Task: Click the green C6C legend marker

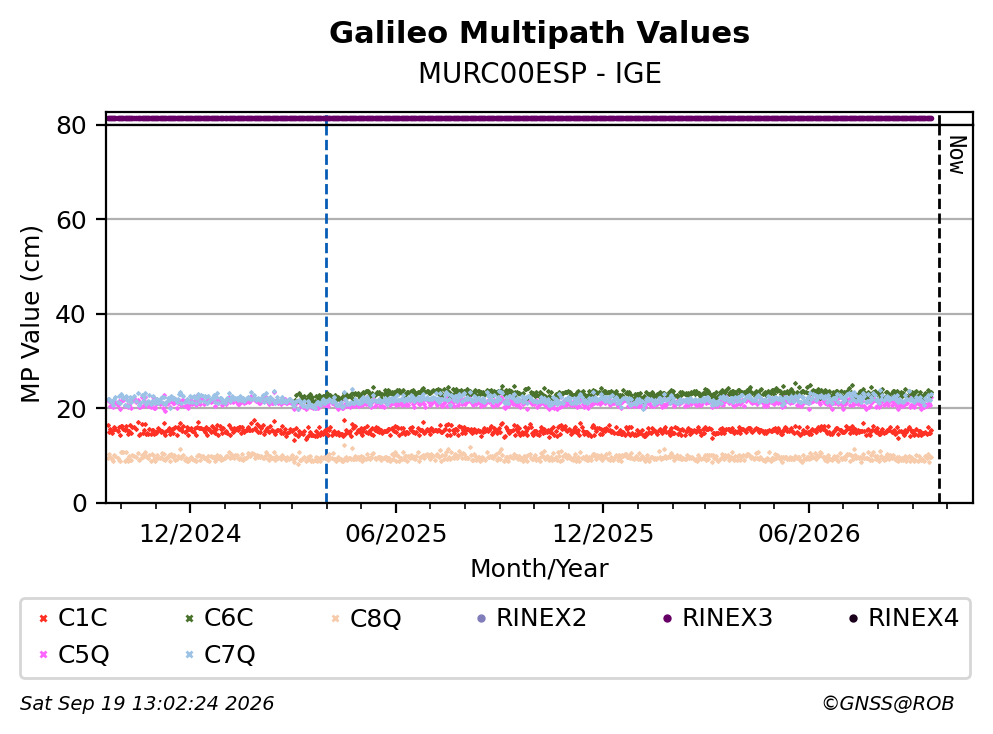Action: click(189, 618)
